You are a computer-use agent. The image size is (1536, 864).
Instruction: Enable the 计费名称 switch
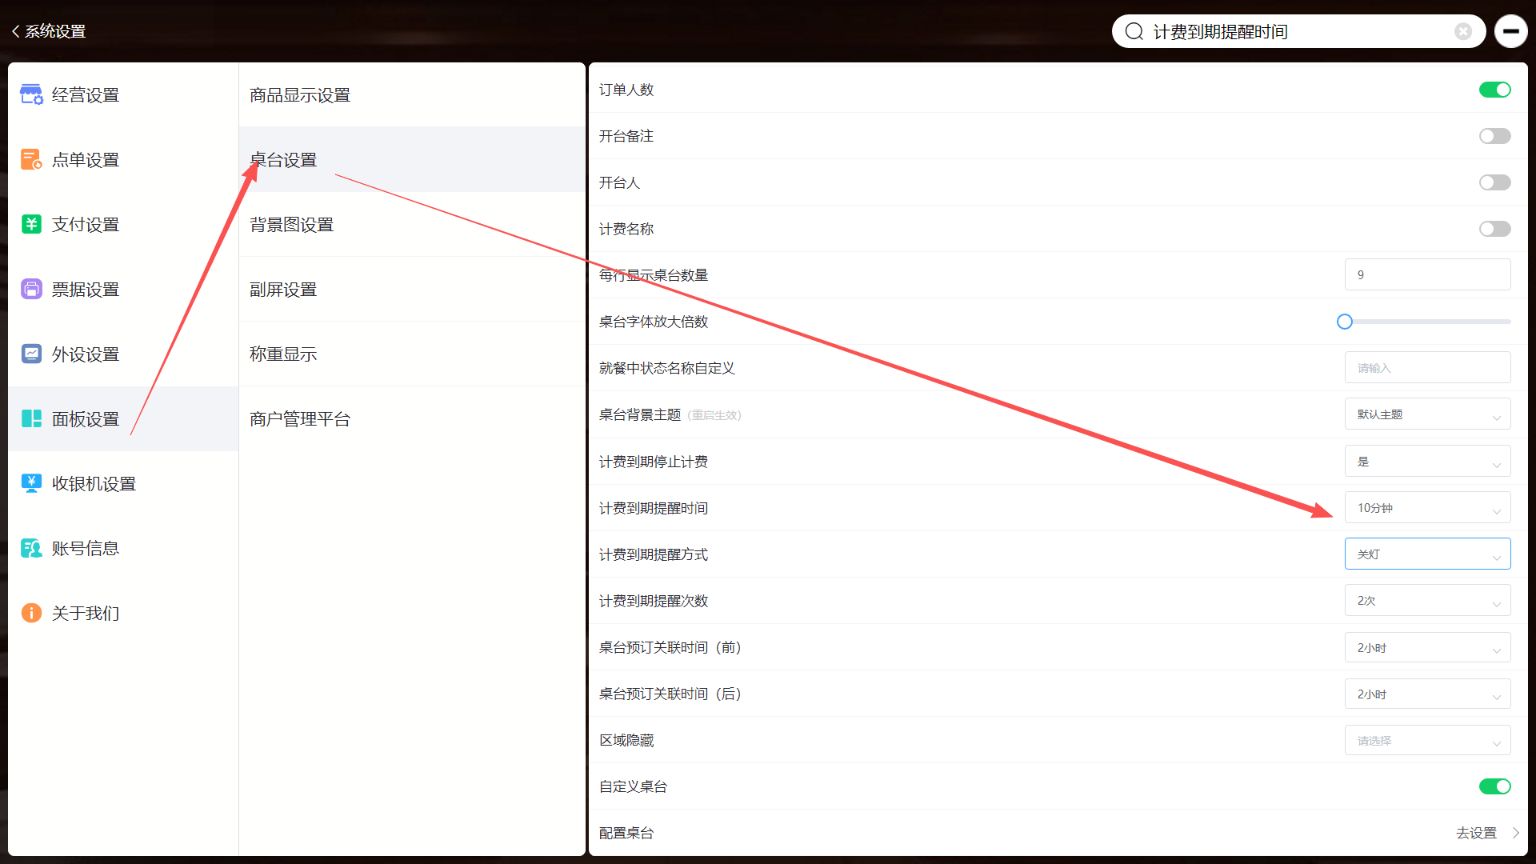1495,229
